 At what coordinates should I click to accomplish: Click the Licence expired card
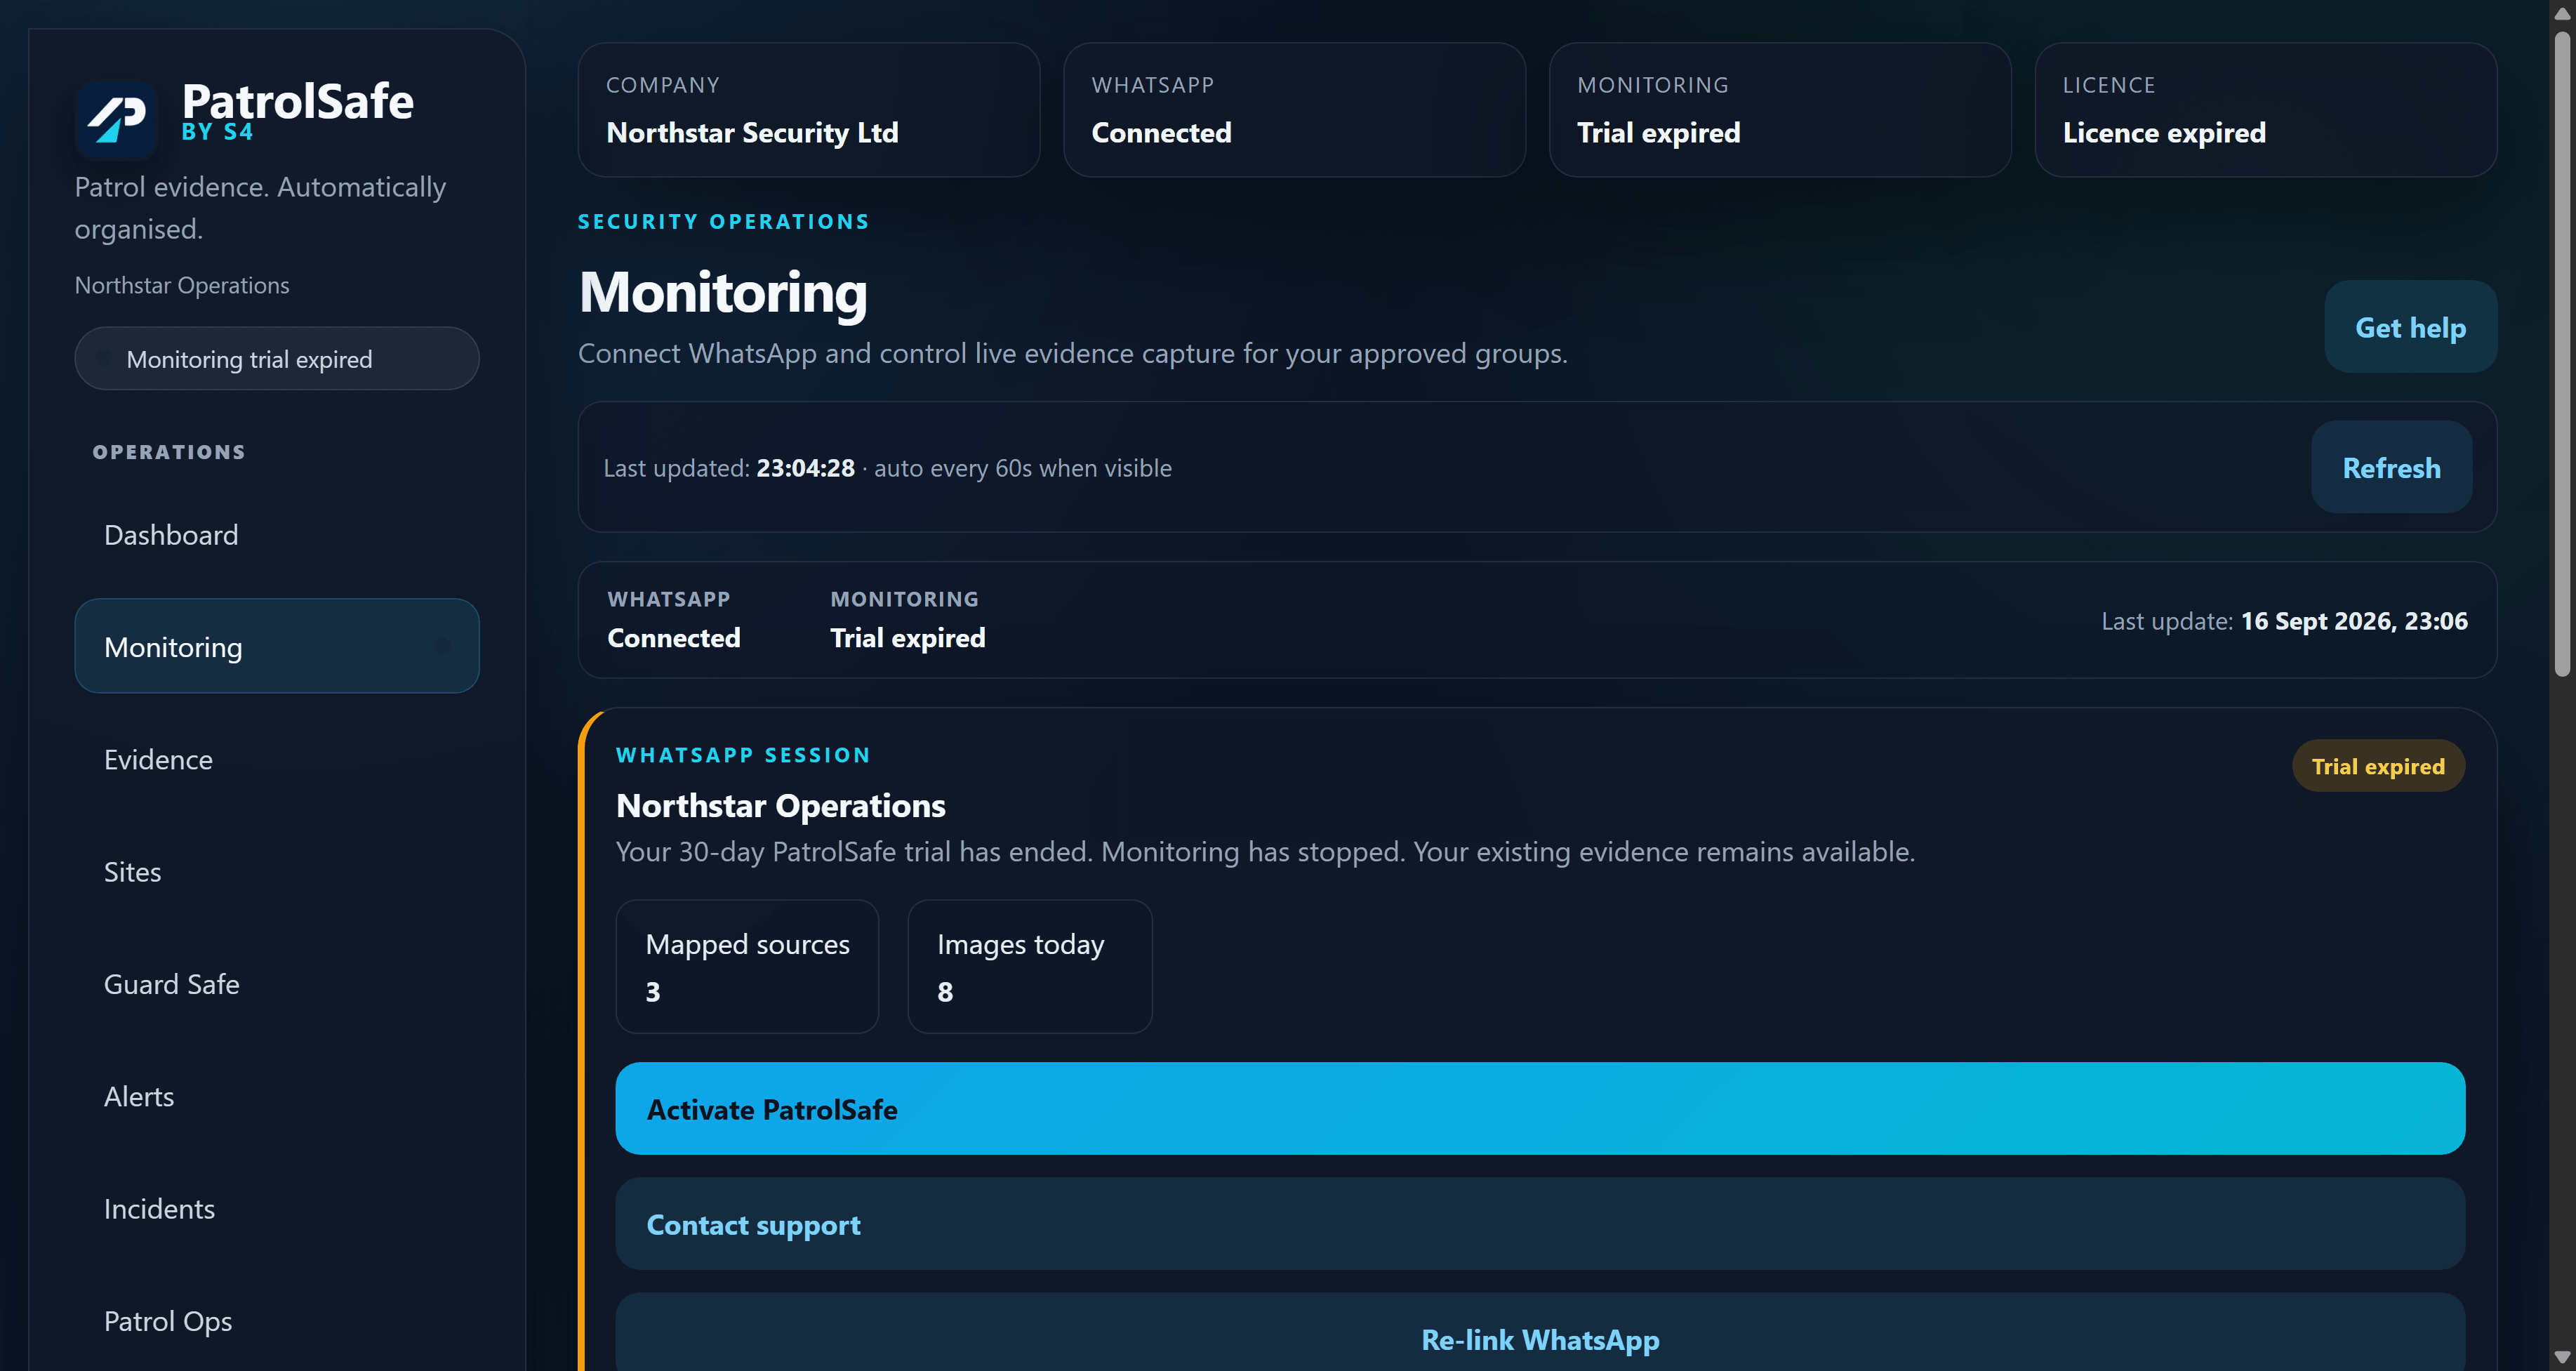pyautogui.click(x=2266, y=110)
